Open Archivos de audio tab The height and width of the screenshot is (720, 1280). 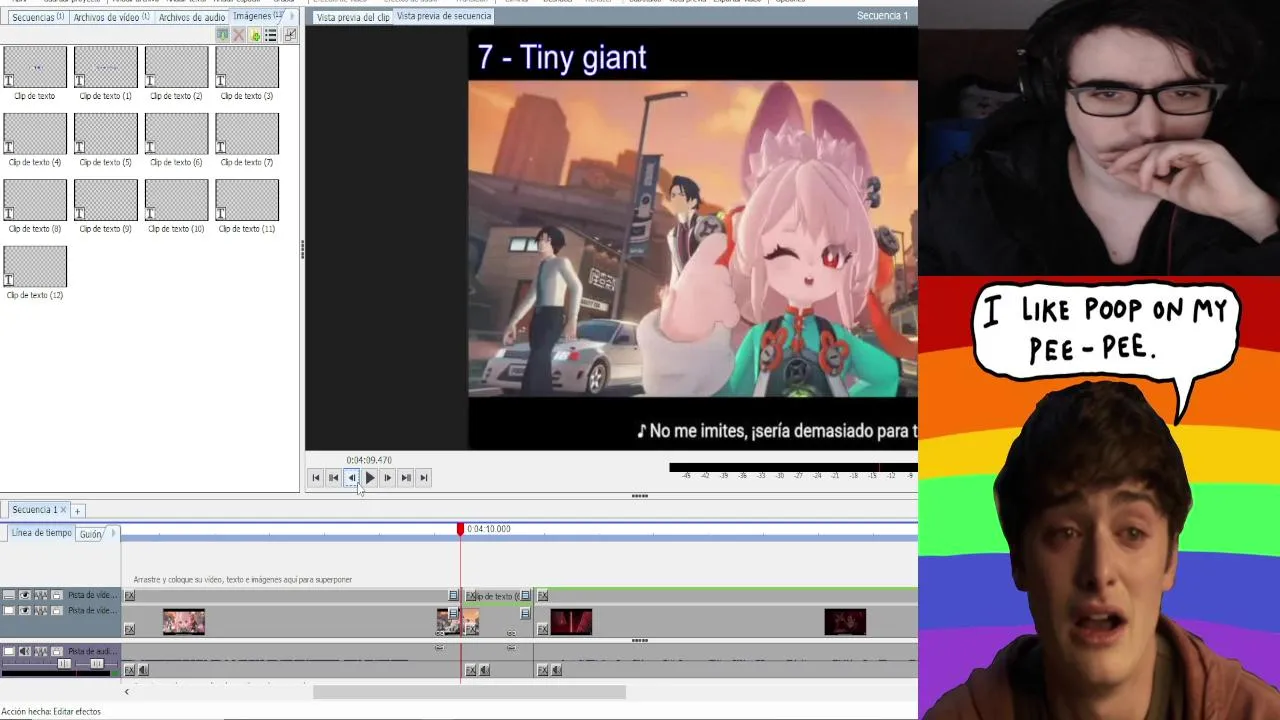click(192, 17)
